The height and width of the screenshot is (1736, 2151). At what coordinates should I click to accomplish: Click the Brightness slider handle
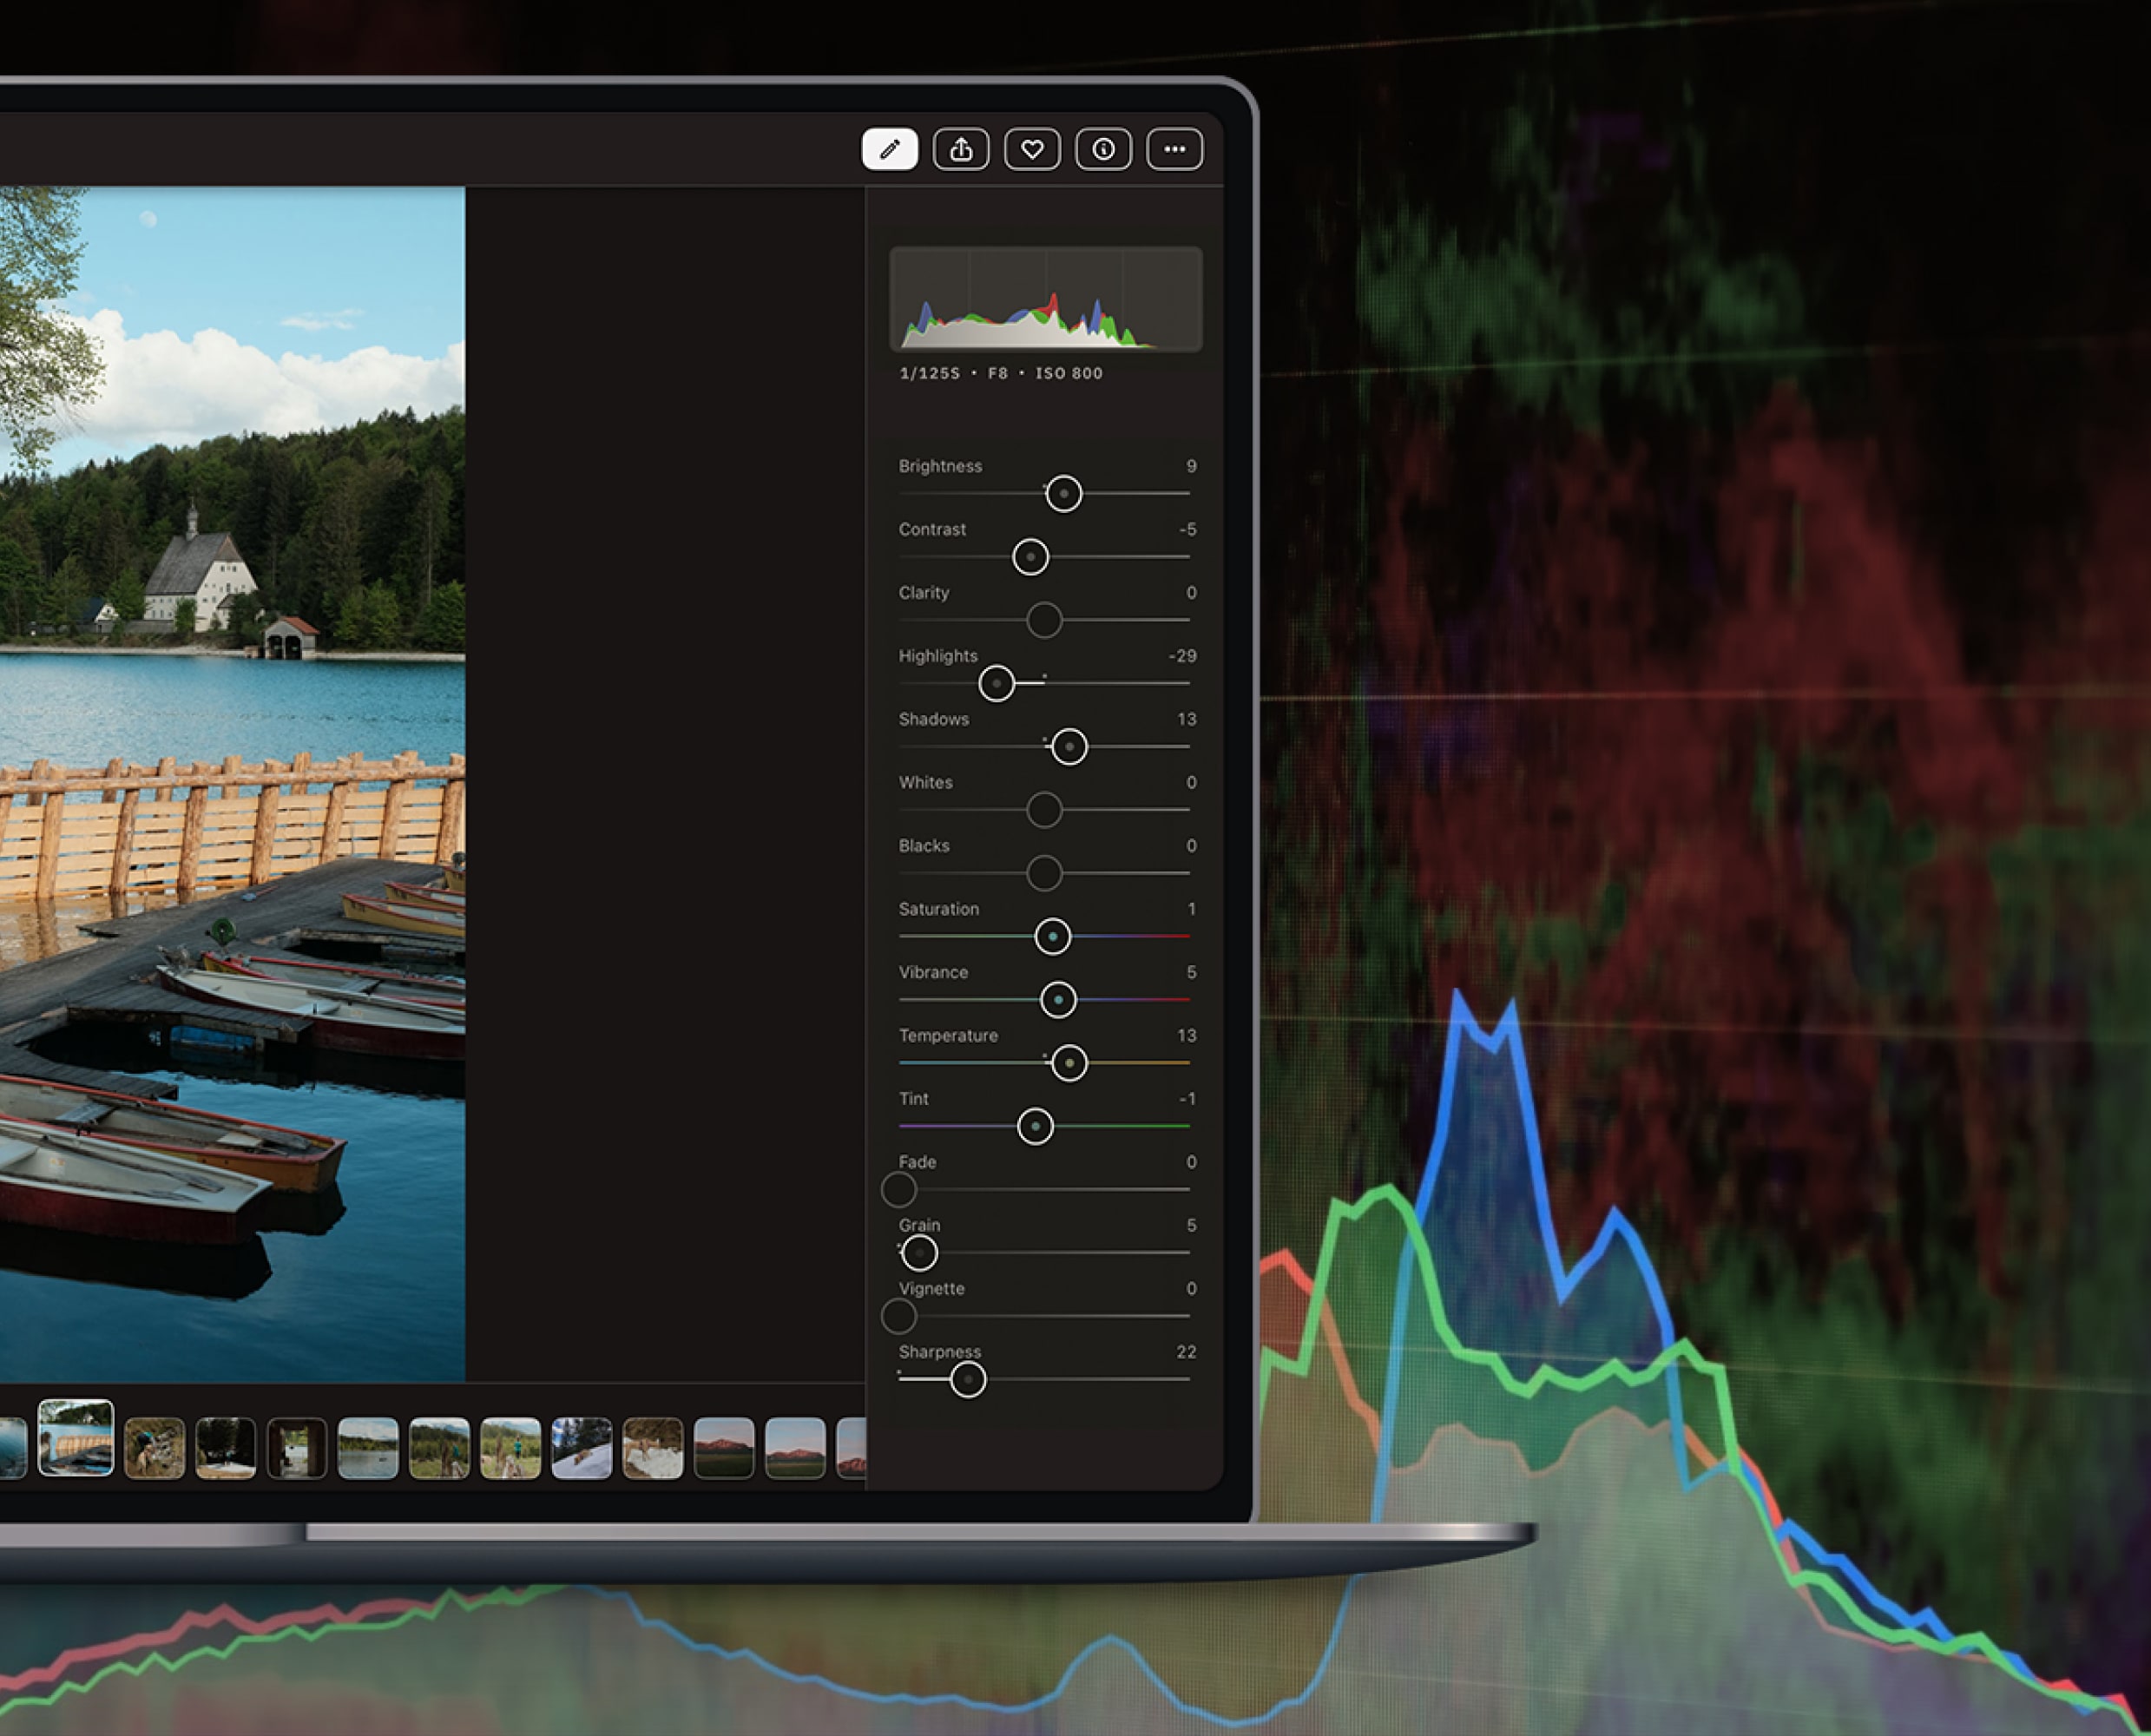point(1063,494)
